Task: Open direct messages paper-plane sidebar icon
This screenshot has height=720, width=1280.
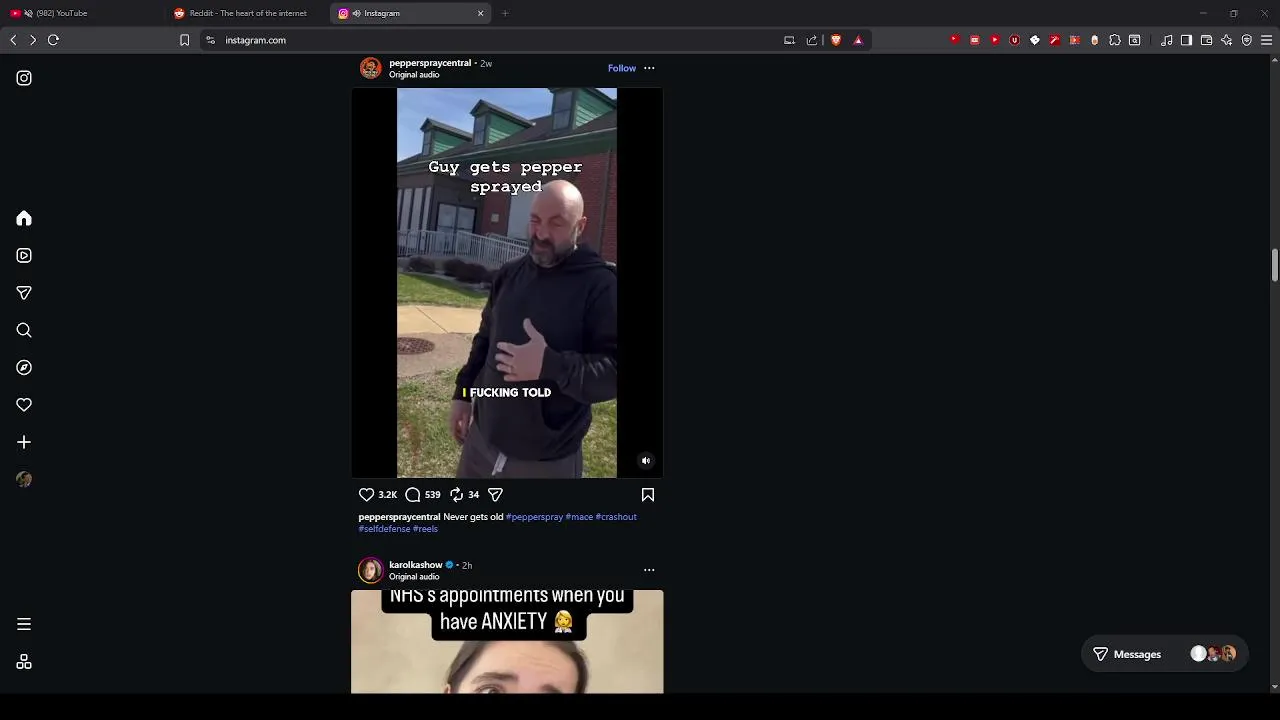Action: pos(24,293)
